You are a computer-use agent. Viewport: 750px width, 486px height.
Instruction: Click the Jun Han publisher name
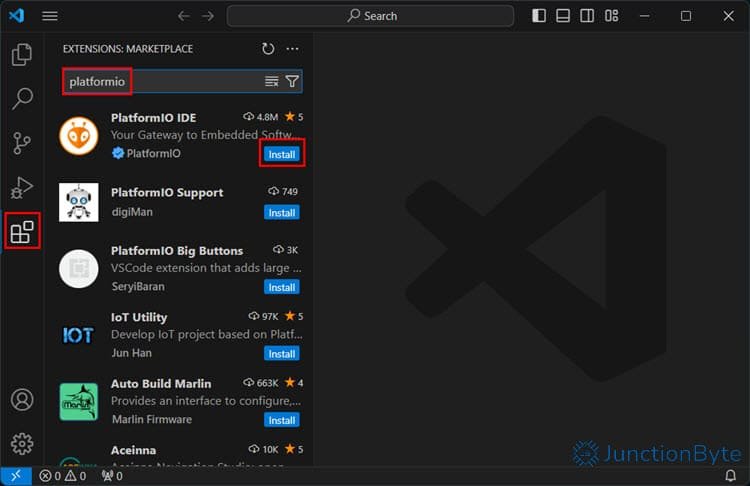click(x=132, y=353)
